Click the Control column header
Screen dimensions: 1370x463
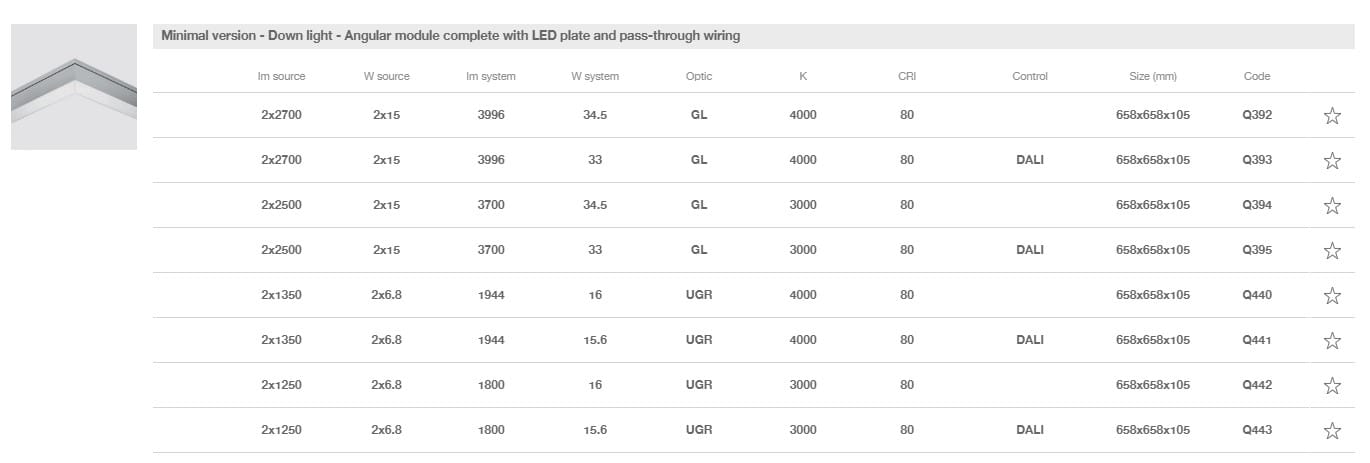pyautogui.click(x=1029, y=76)
